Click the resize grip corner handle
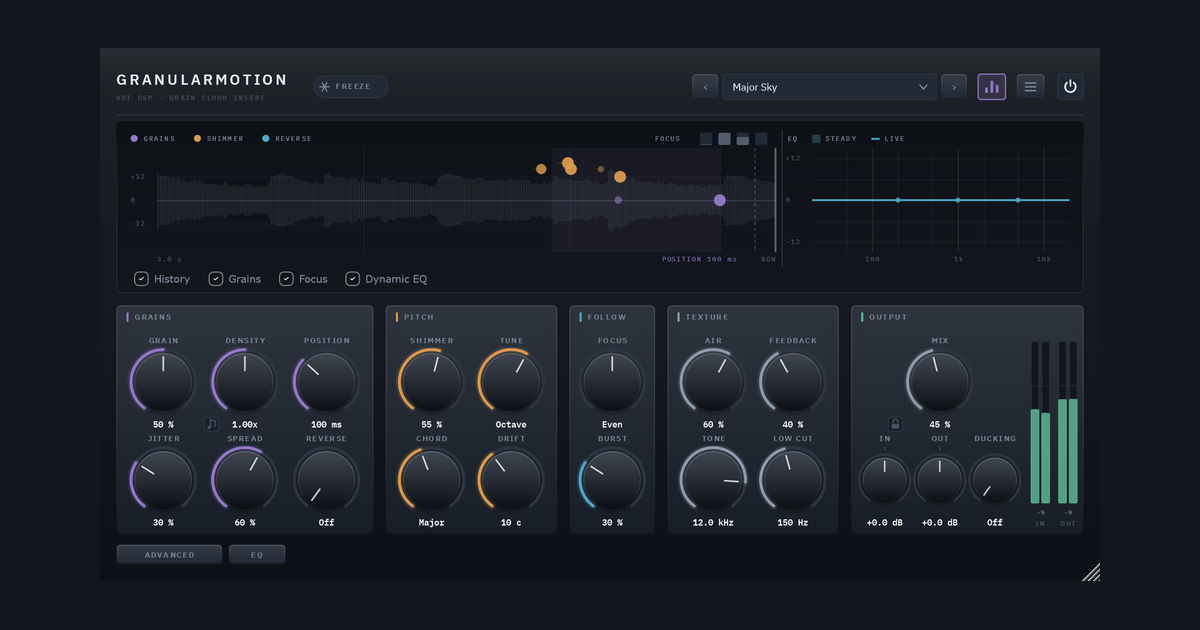This screenshot has width=1200, height=630. tap(1091, 572)
